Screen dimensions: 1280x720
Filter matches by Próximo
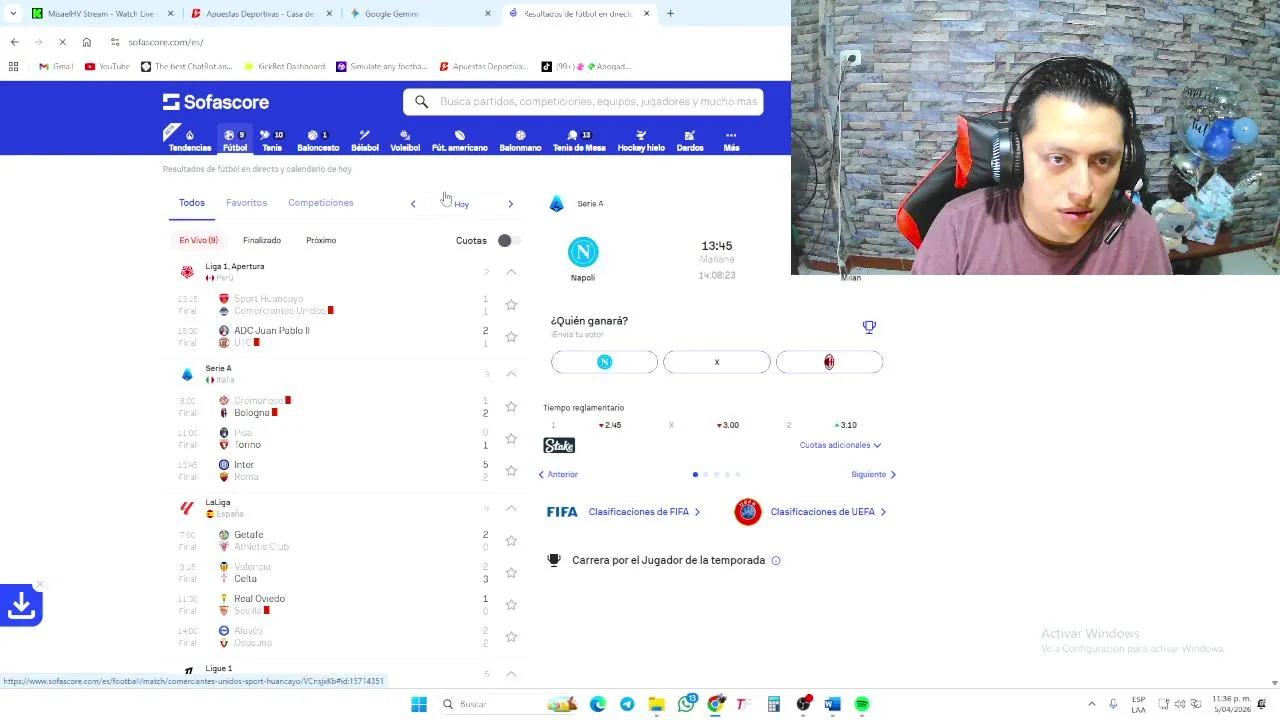[321, 240]
